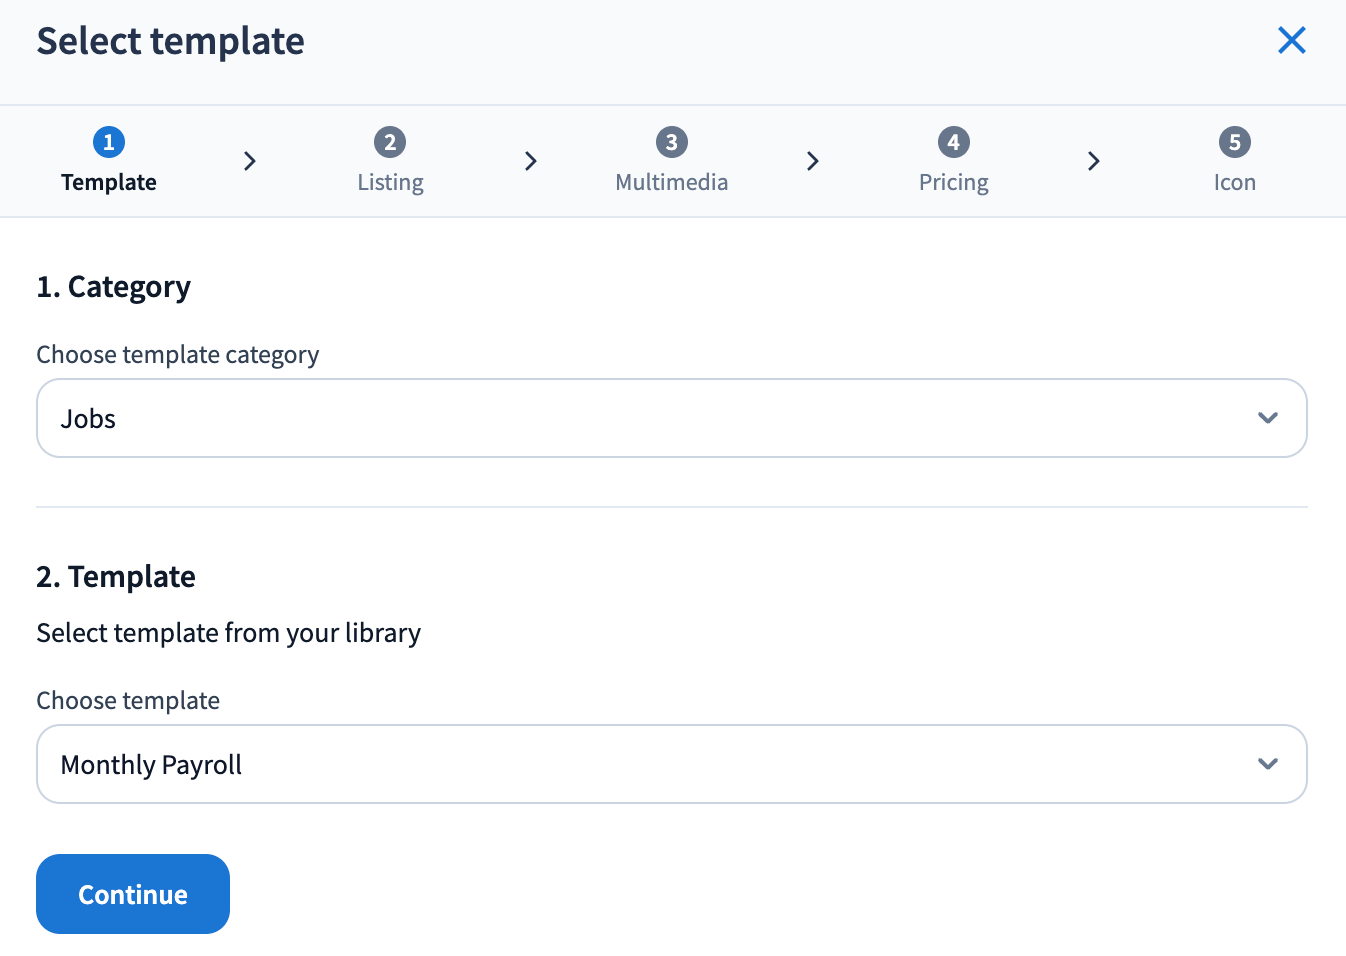The height and width of the screenshot is (956, 1346).
Task: Click the Monthly Payroll dropdown chevron
Action: 1268,764
